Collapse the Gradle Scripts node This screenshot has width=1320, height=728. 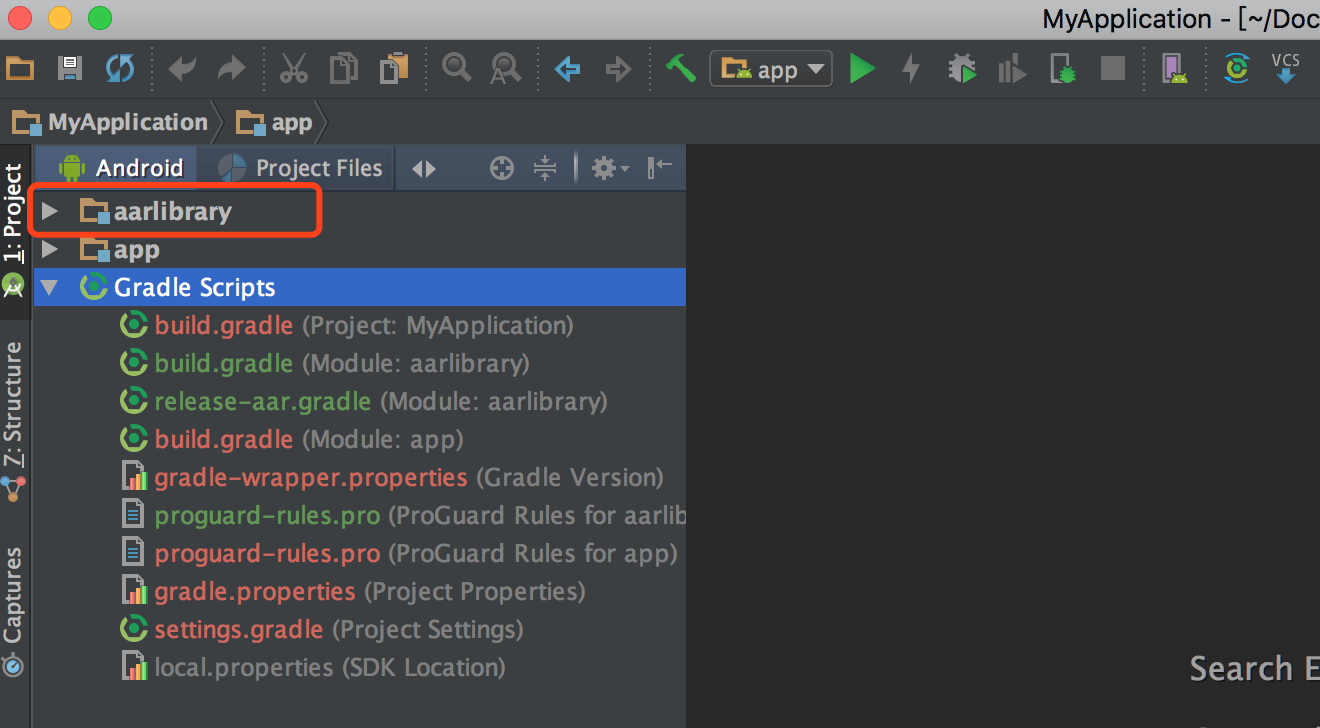tap(49, 288)
